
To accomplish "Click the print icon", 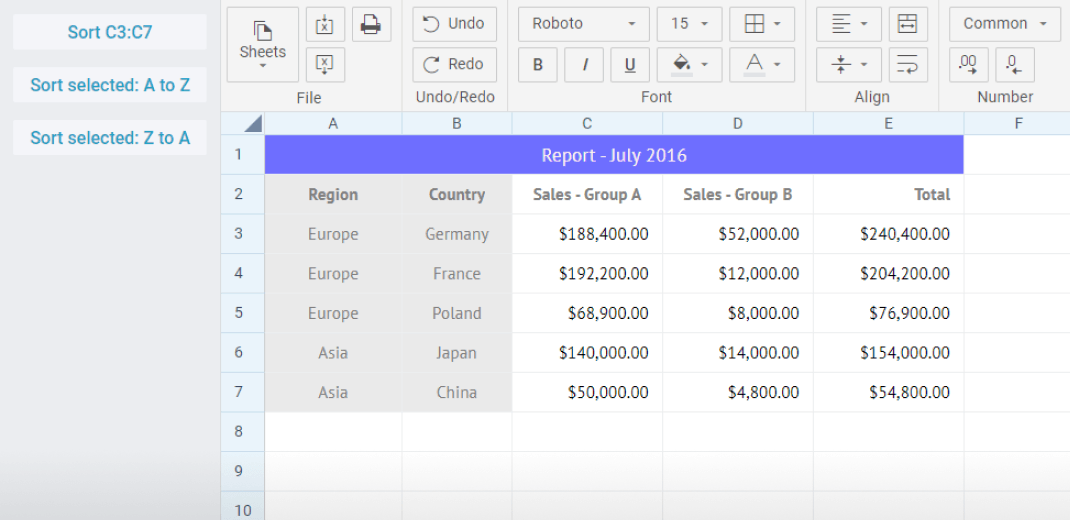I will [x=371, y=25].
